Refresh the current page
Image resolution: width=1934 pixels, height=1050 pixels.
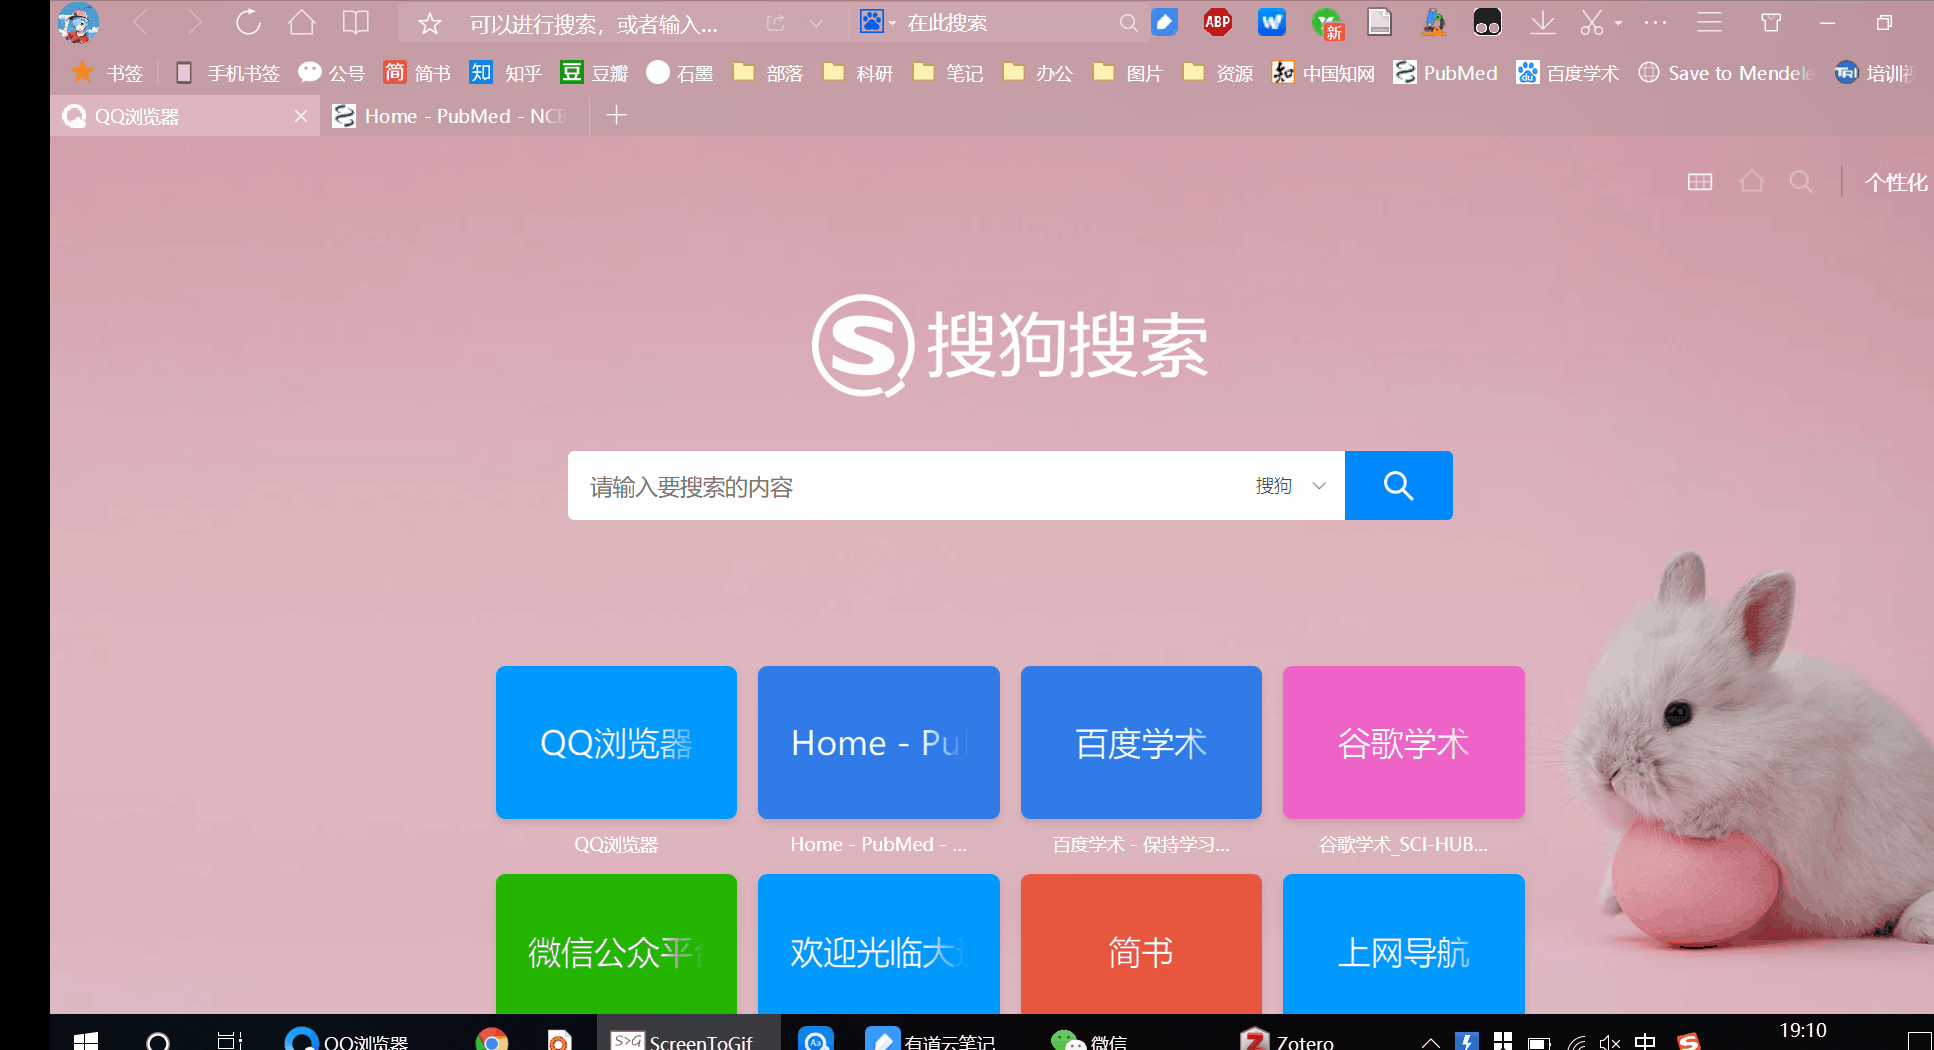248,22
